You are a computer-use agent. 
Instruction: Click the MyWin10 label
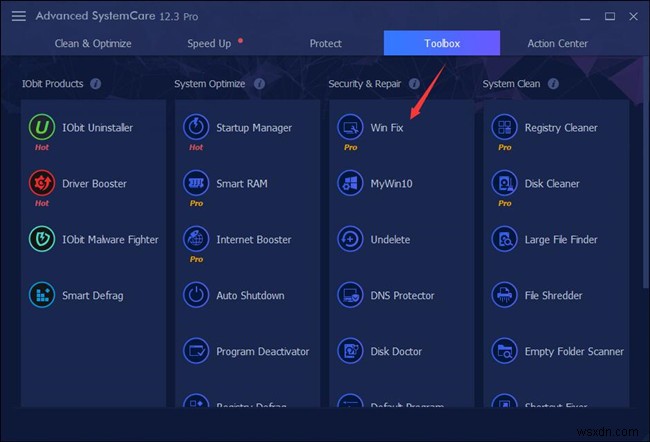[x=391, y=184]
